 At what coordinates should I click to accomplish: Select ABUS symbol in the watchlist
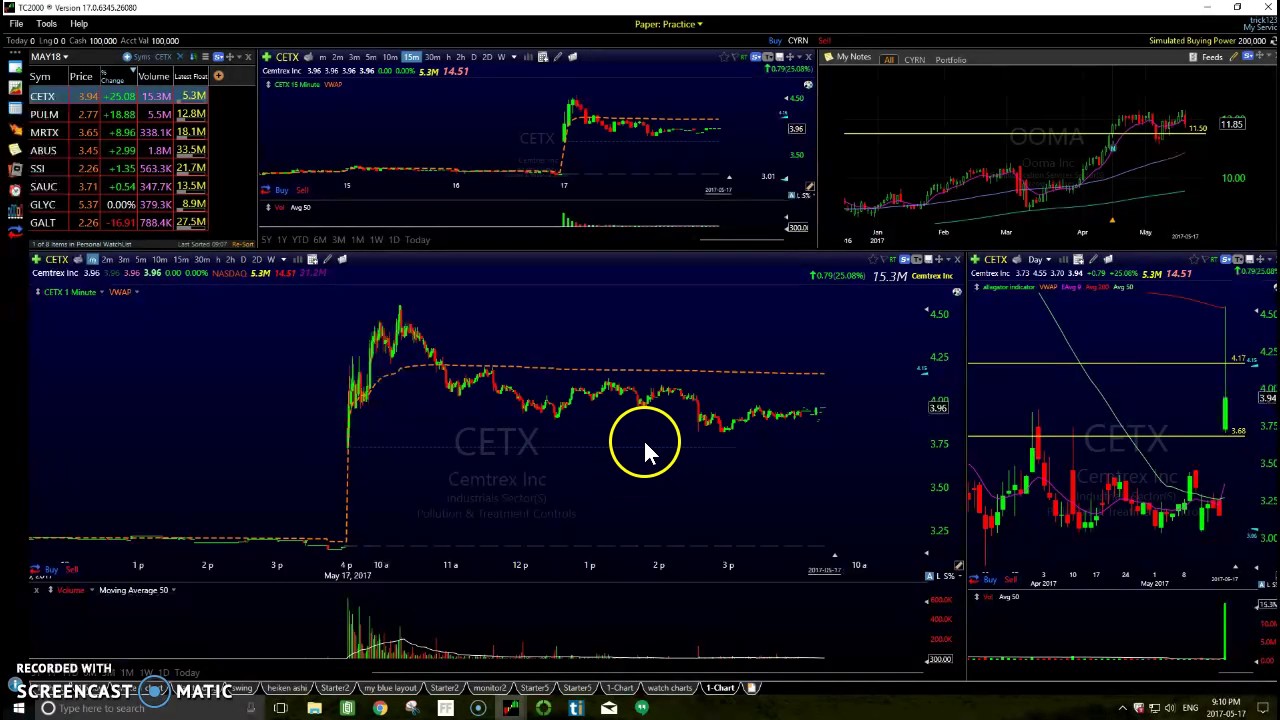(x=43, y=150)
